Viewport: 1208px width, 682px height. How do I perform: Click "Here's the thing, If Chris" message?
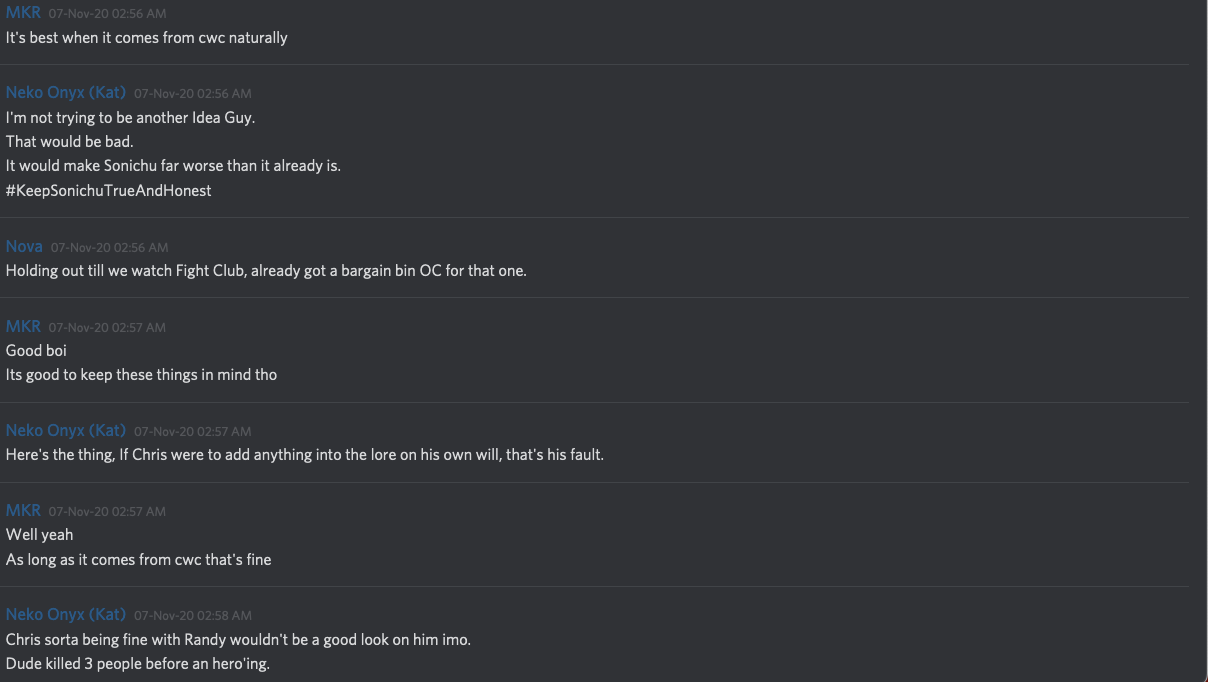pos(304,454)
